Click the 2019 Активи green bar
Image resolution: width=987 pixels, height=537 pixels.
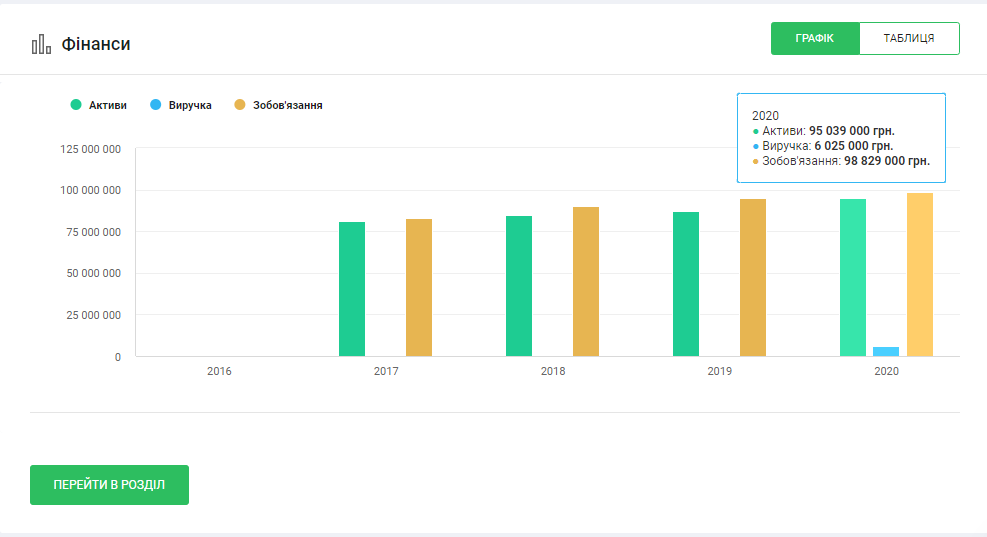pyautogui.click(x=686, y=284)
